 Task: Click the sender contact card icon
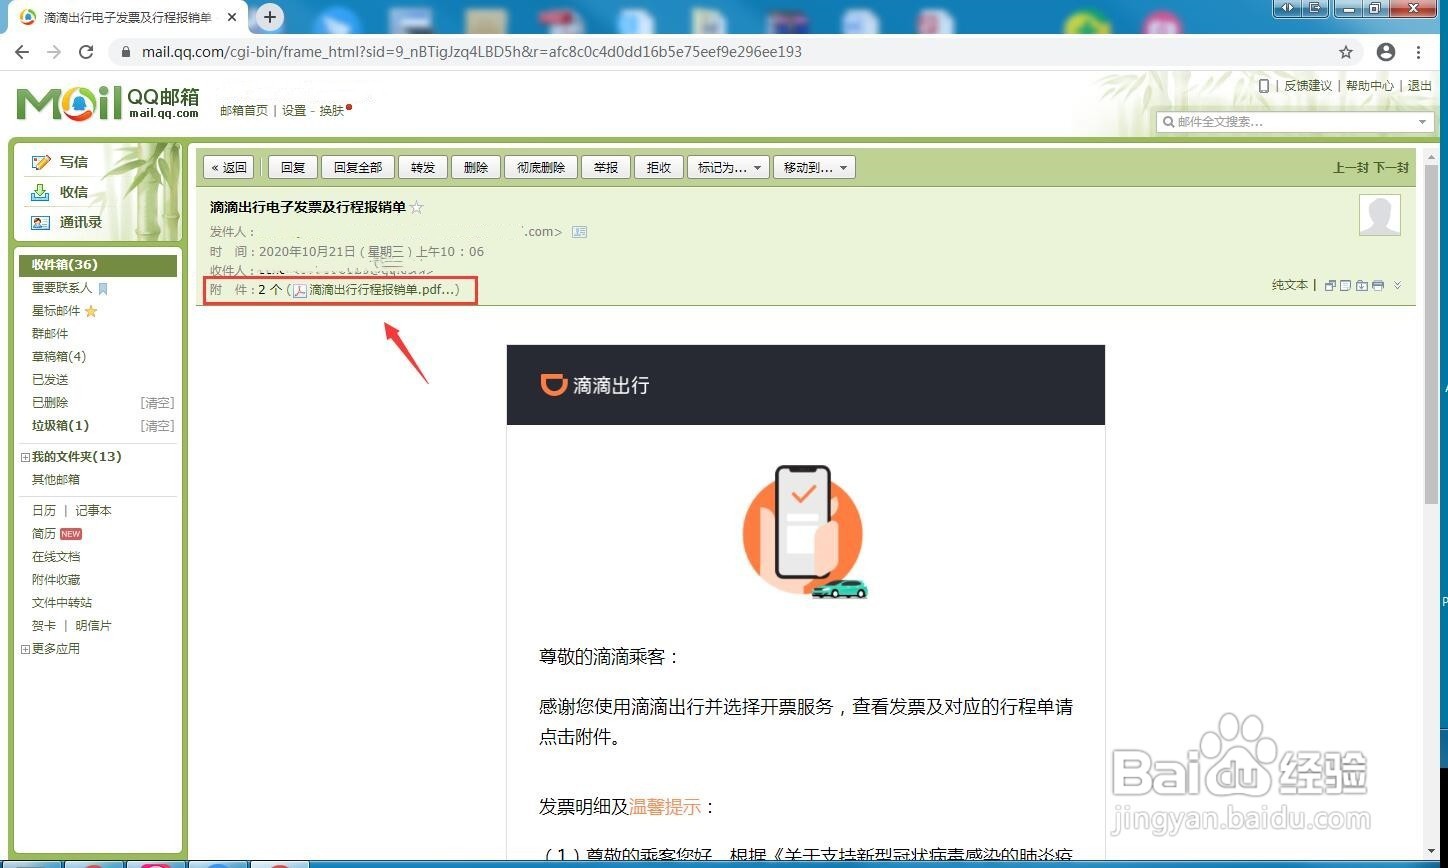pos(579,232)
